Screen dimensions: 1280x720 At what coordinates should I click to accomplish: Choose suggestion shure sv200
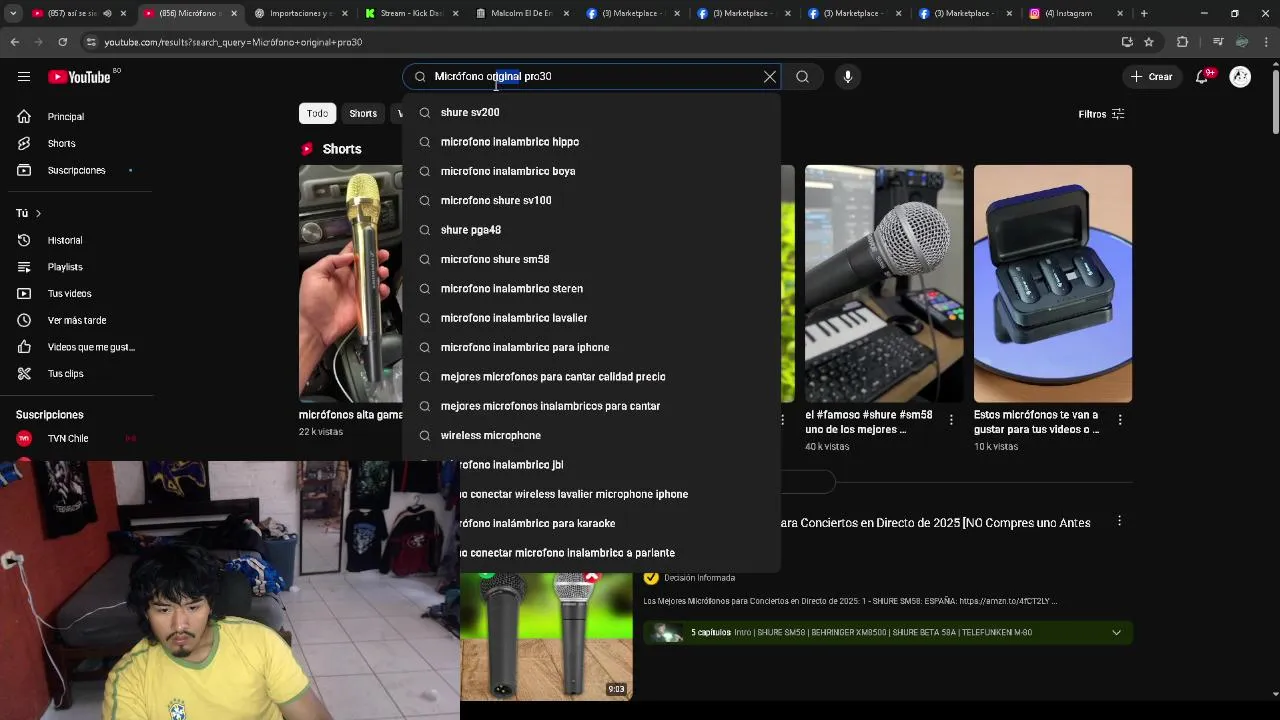[x=591, y=113]
